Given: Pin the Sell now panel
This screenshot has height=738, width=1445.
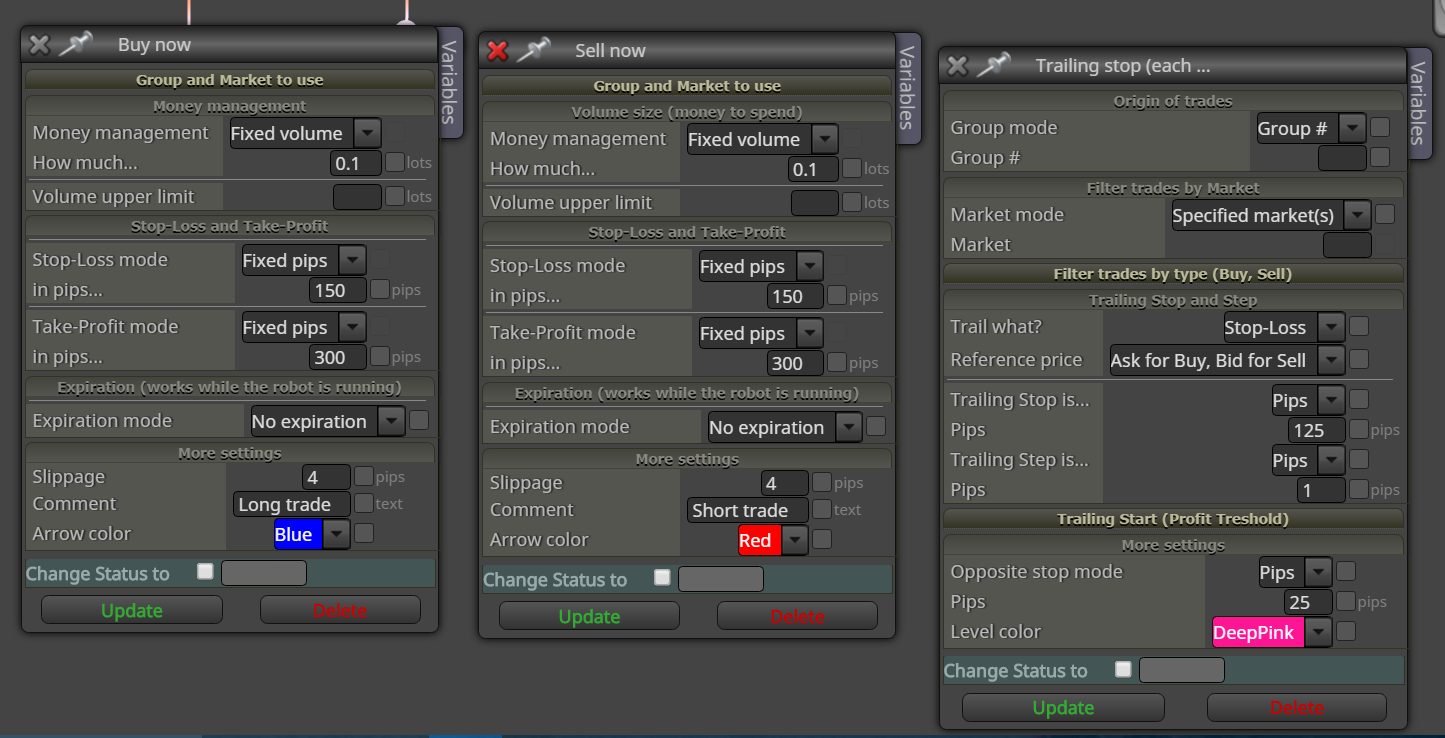Looking at the screenshot, I should point(532,50).
